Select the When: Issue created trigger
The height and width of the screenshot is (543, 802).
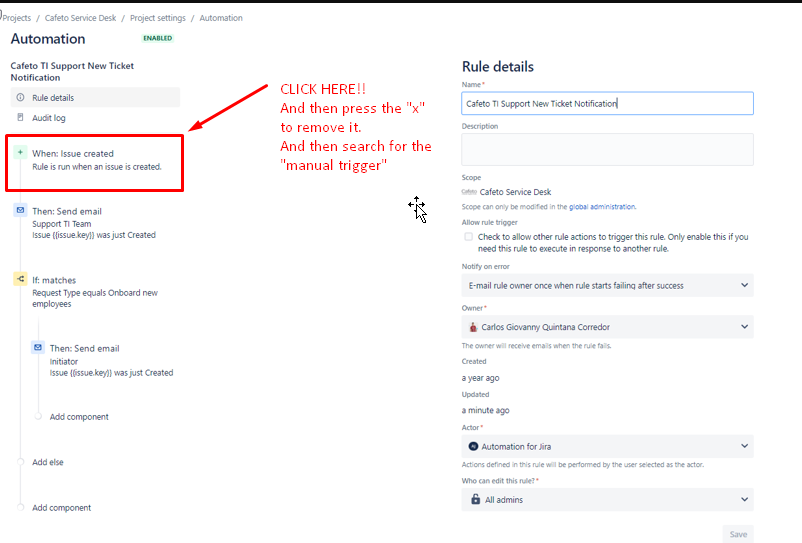click(97, 160)
